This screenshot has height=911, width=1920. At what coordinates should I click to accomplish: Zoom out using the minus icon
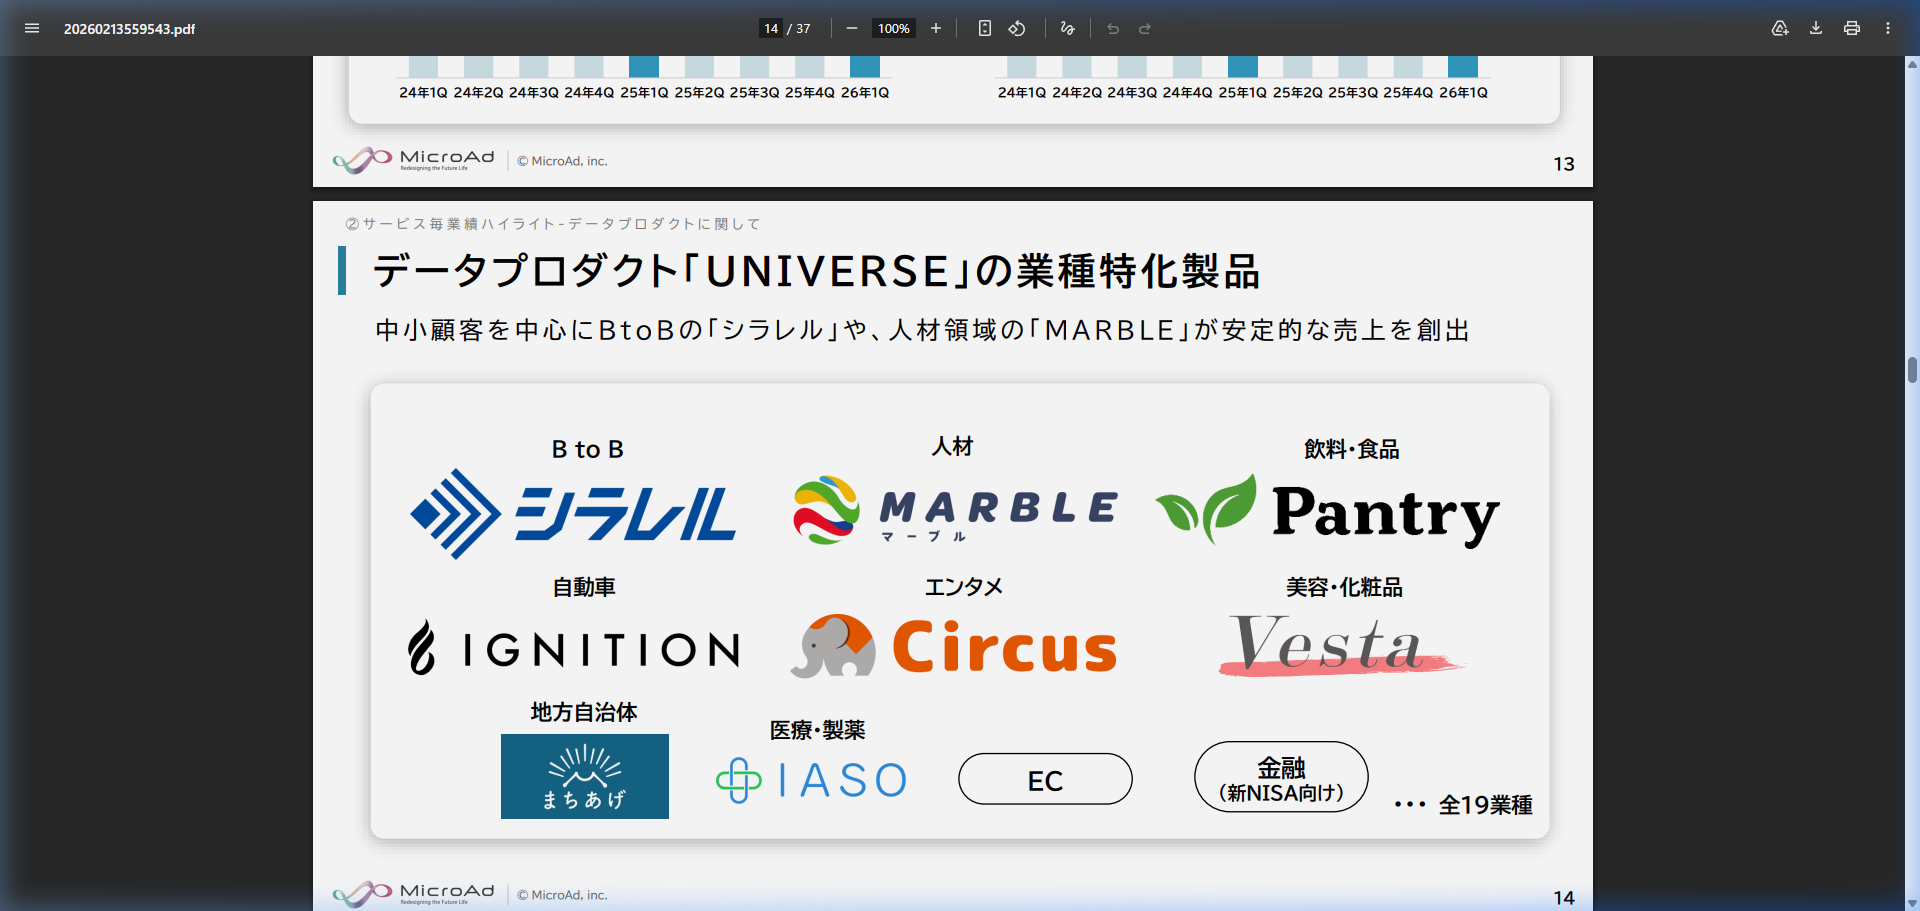pos(851,28)
